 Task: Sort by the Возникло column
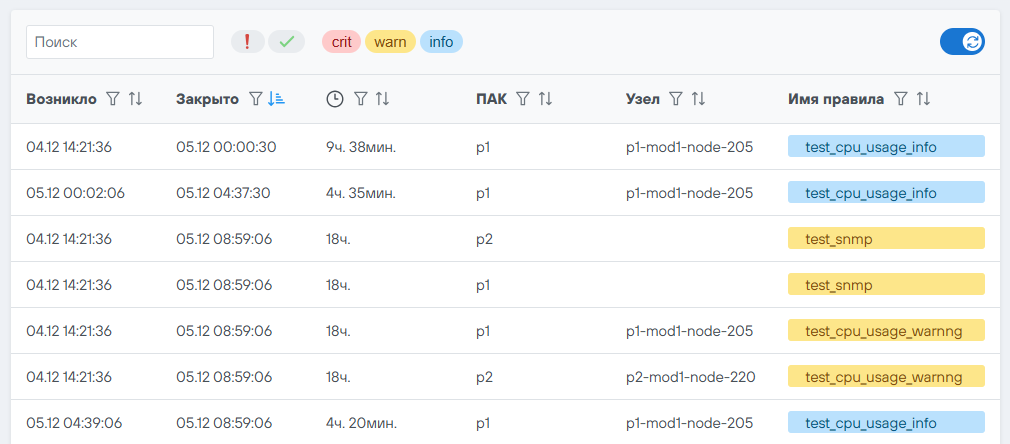click(x=136, y=99)
